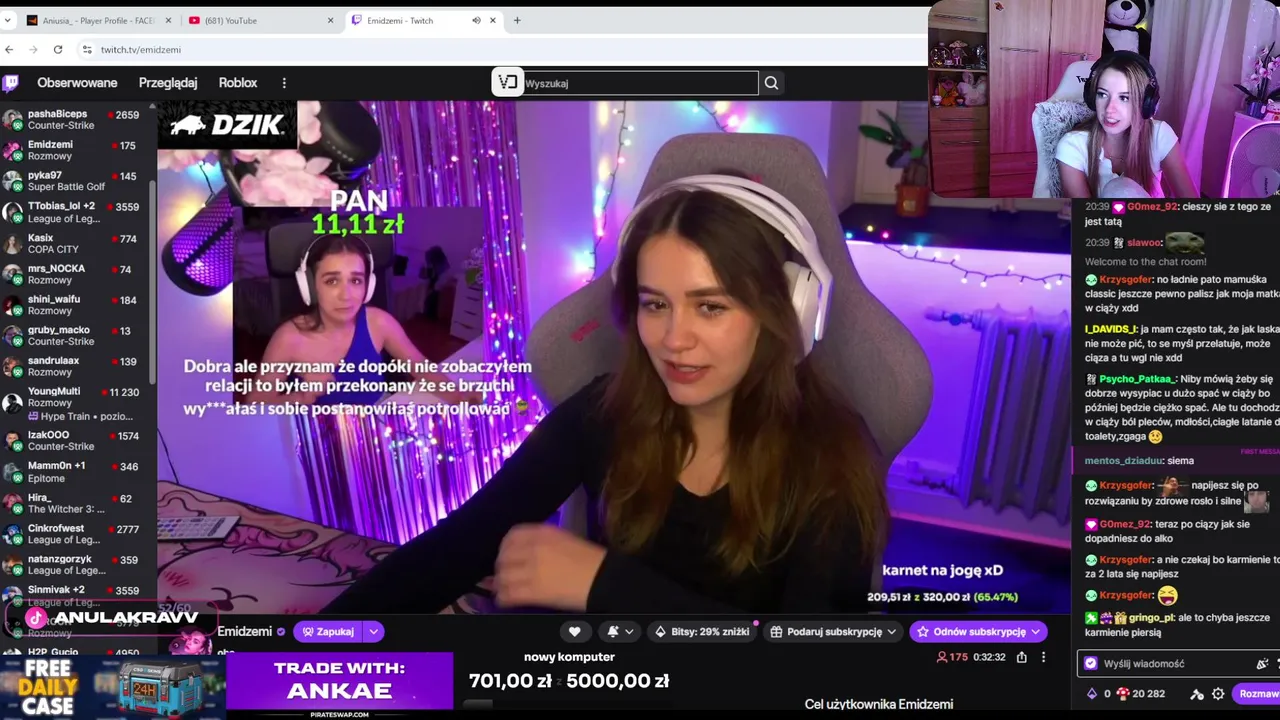1280x720 pixels.
Task: Open Obserwowane in Twitch navigation
Action: pos(77,83)
